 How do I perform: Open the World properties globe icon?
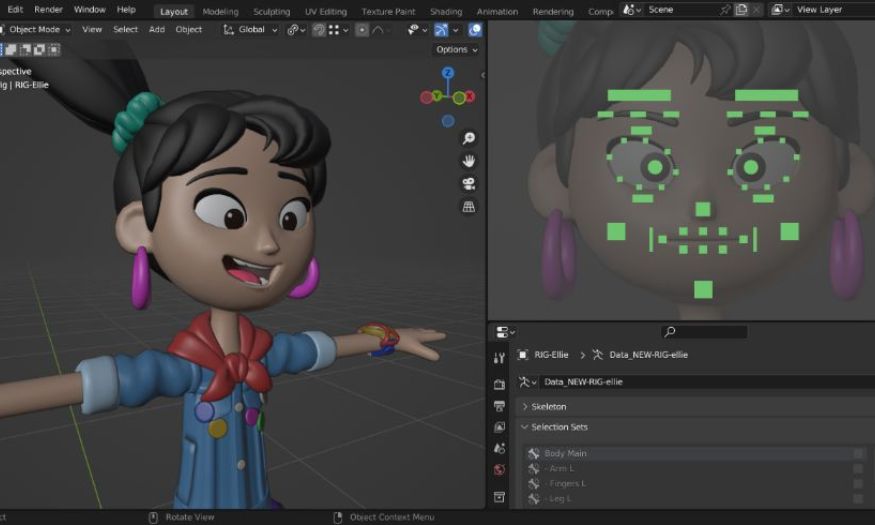(500, 470)
